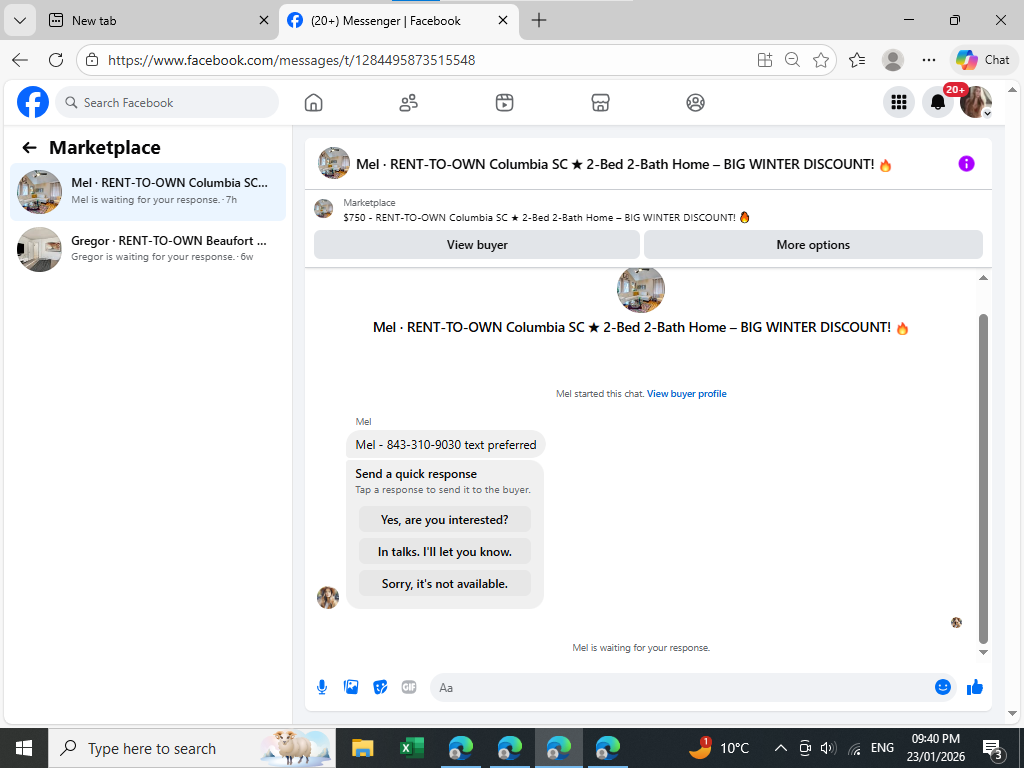The width and height of the screenshot is (1024, 768).
Task: Refresh the page
Action: (56, 60)
